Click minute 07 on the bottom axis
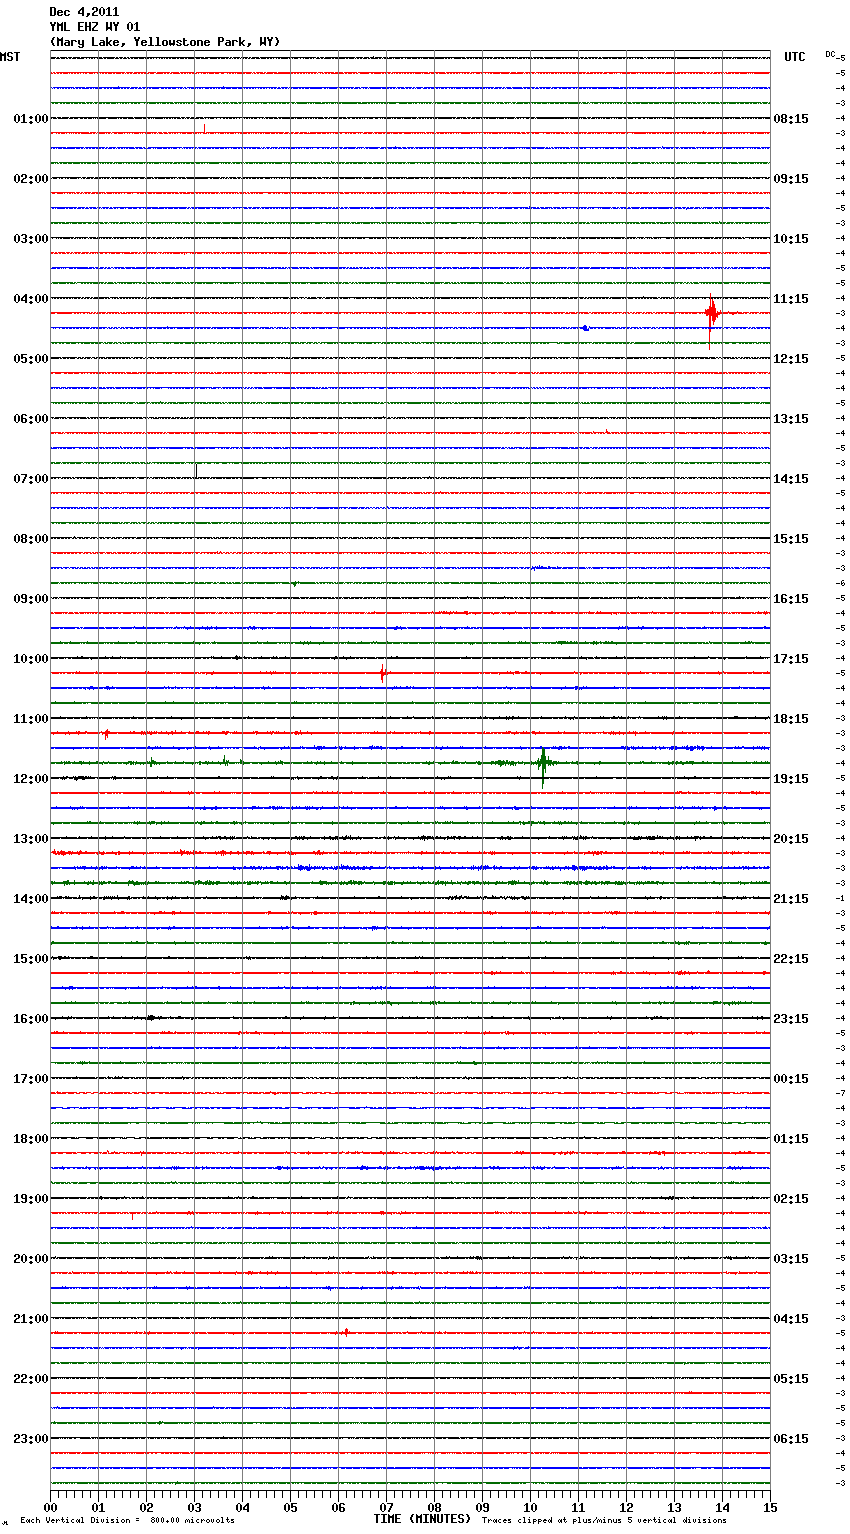Screen dimensions: 850x1534 pos(386,1507)
